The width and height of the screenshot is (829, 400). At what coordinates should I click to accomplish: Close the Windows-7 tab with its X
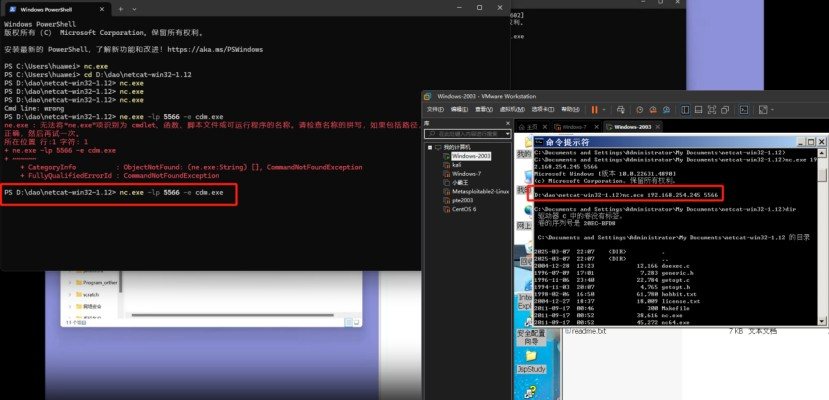pos(596,127)
